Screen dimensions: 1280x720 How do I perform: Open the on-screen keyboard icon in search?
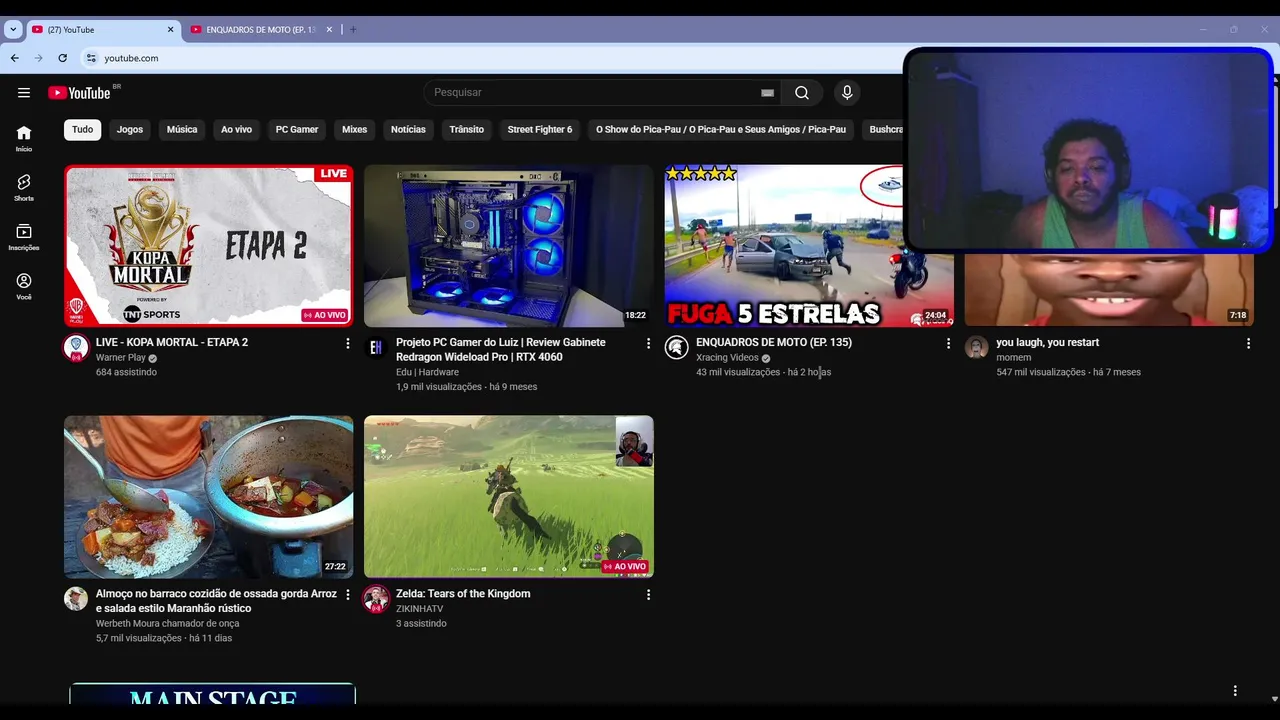coord(767,93)
